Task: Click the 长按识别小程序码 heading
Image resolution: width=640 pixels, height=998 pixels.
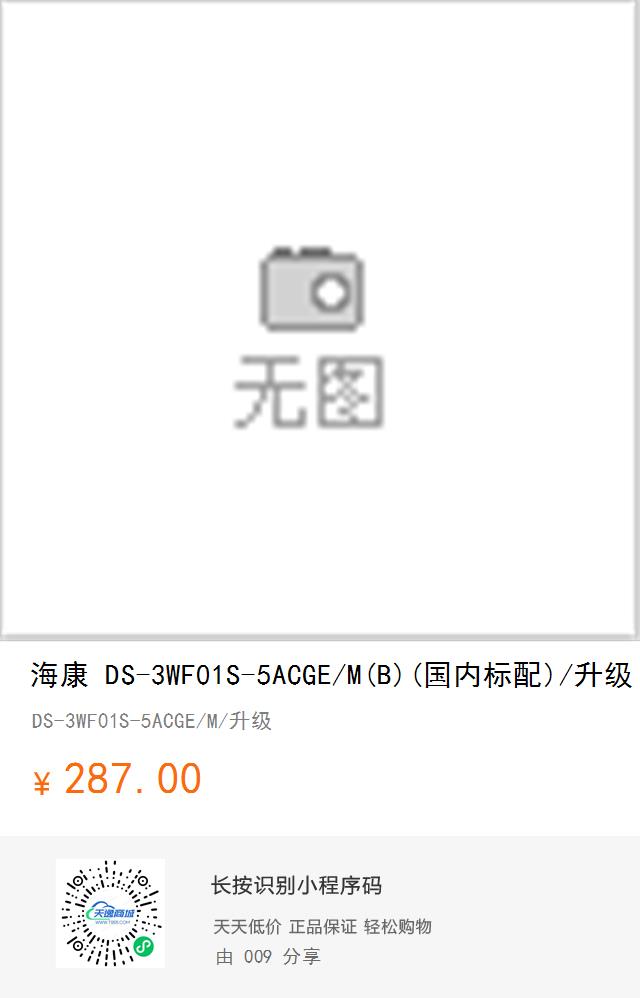Action: coord(296,885)
